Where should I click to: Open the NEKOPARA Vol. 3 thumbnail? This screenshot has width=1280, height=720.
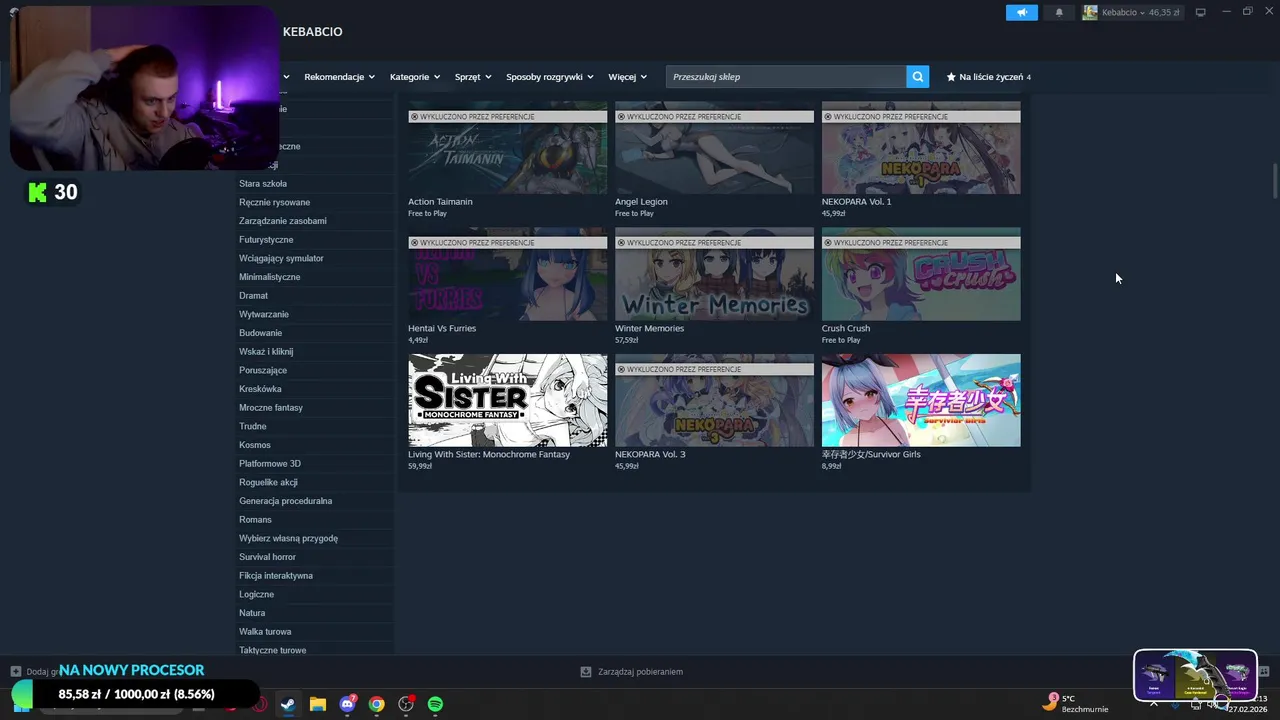[714, 400]
